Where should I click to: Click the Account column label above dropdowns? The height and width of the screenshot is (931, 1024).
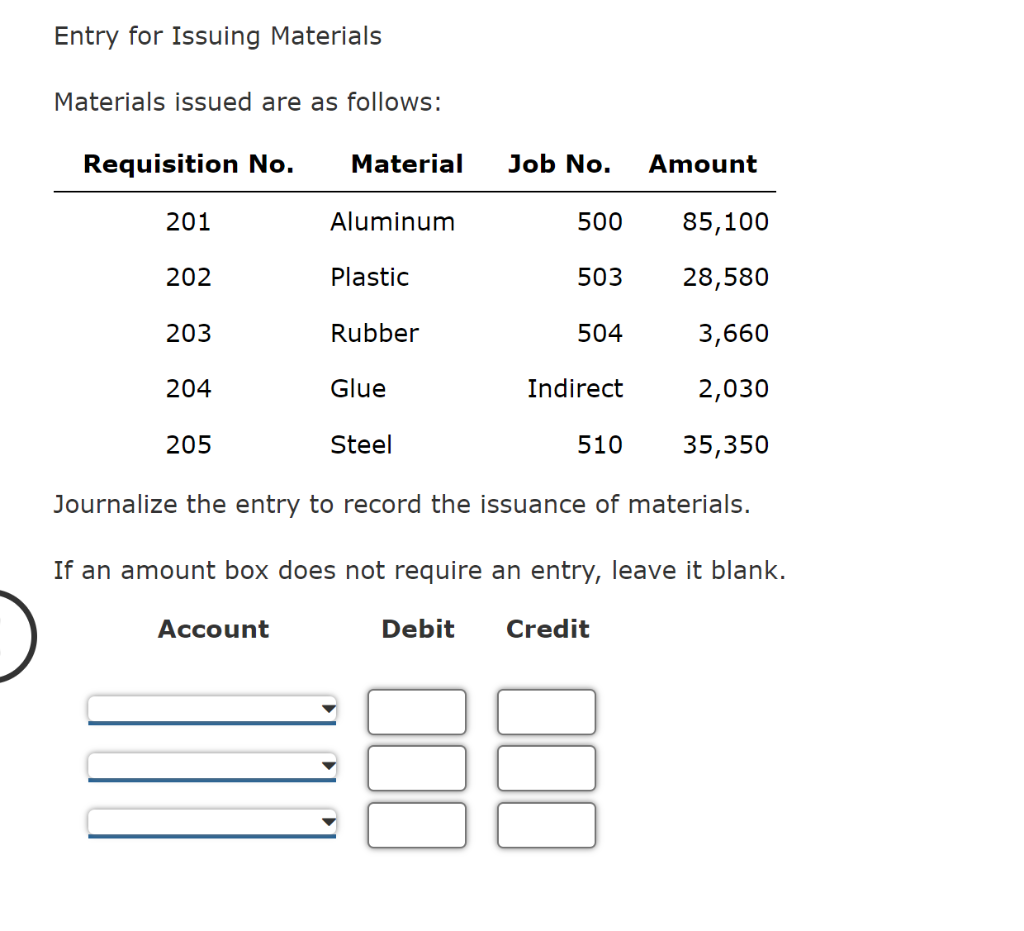[213, 629]
